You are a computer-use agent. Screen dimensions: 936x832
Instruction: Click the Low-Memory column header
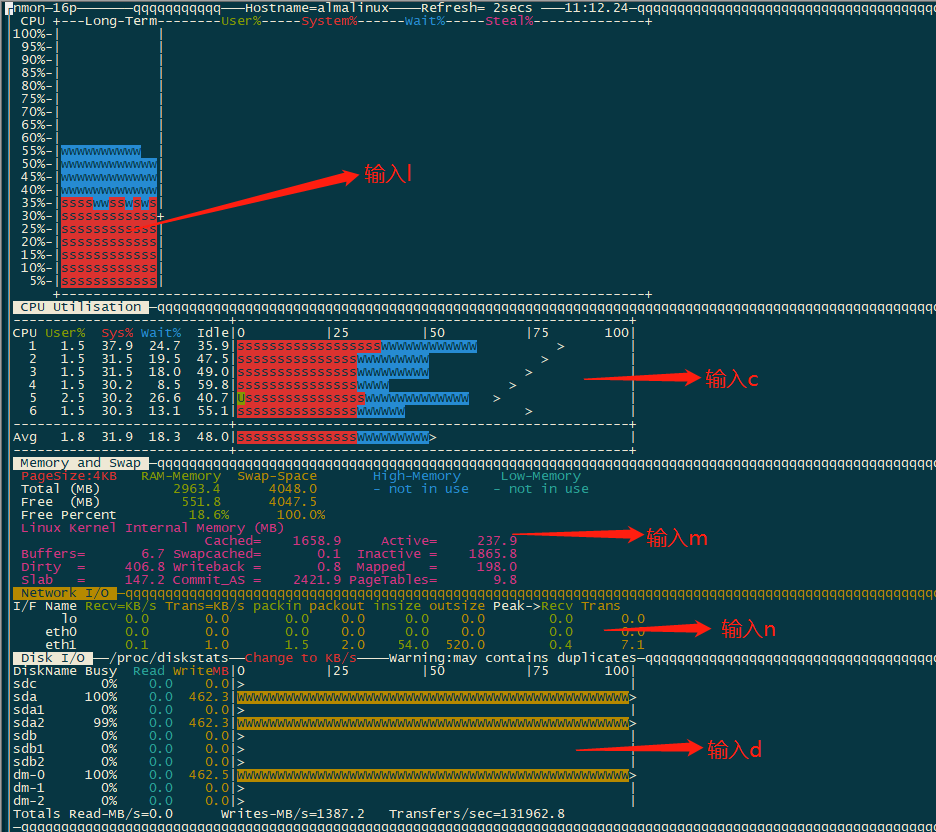click(x=541, y=476)
